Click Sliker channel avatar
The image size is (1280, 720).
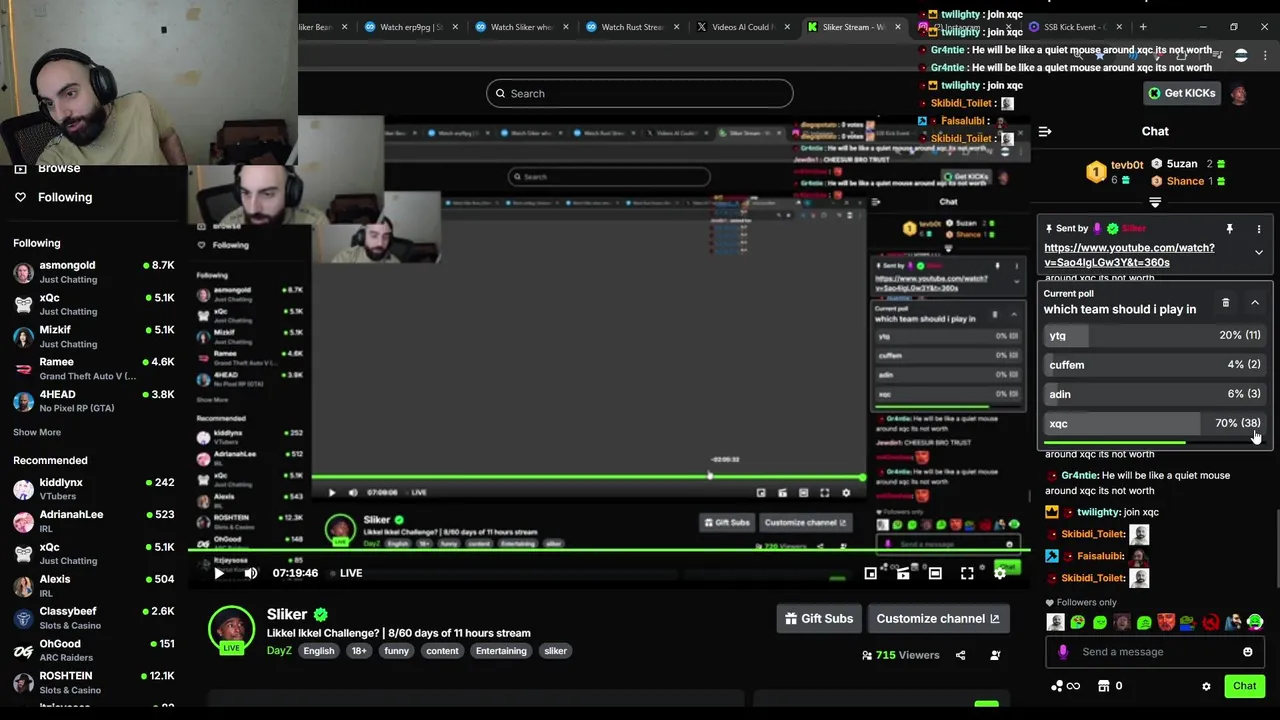tap(232, 630)
